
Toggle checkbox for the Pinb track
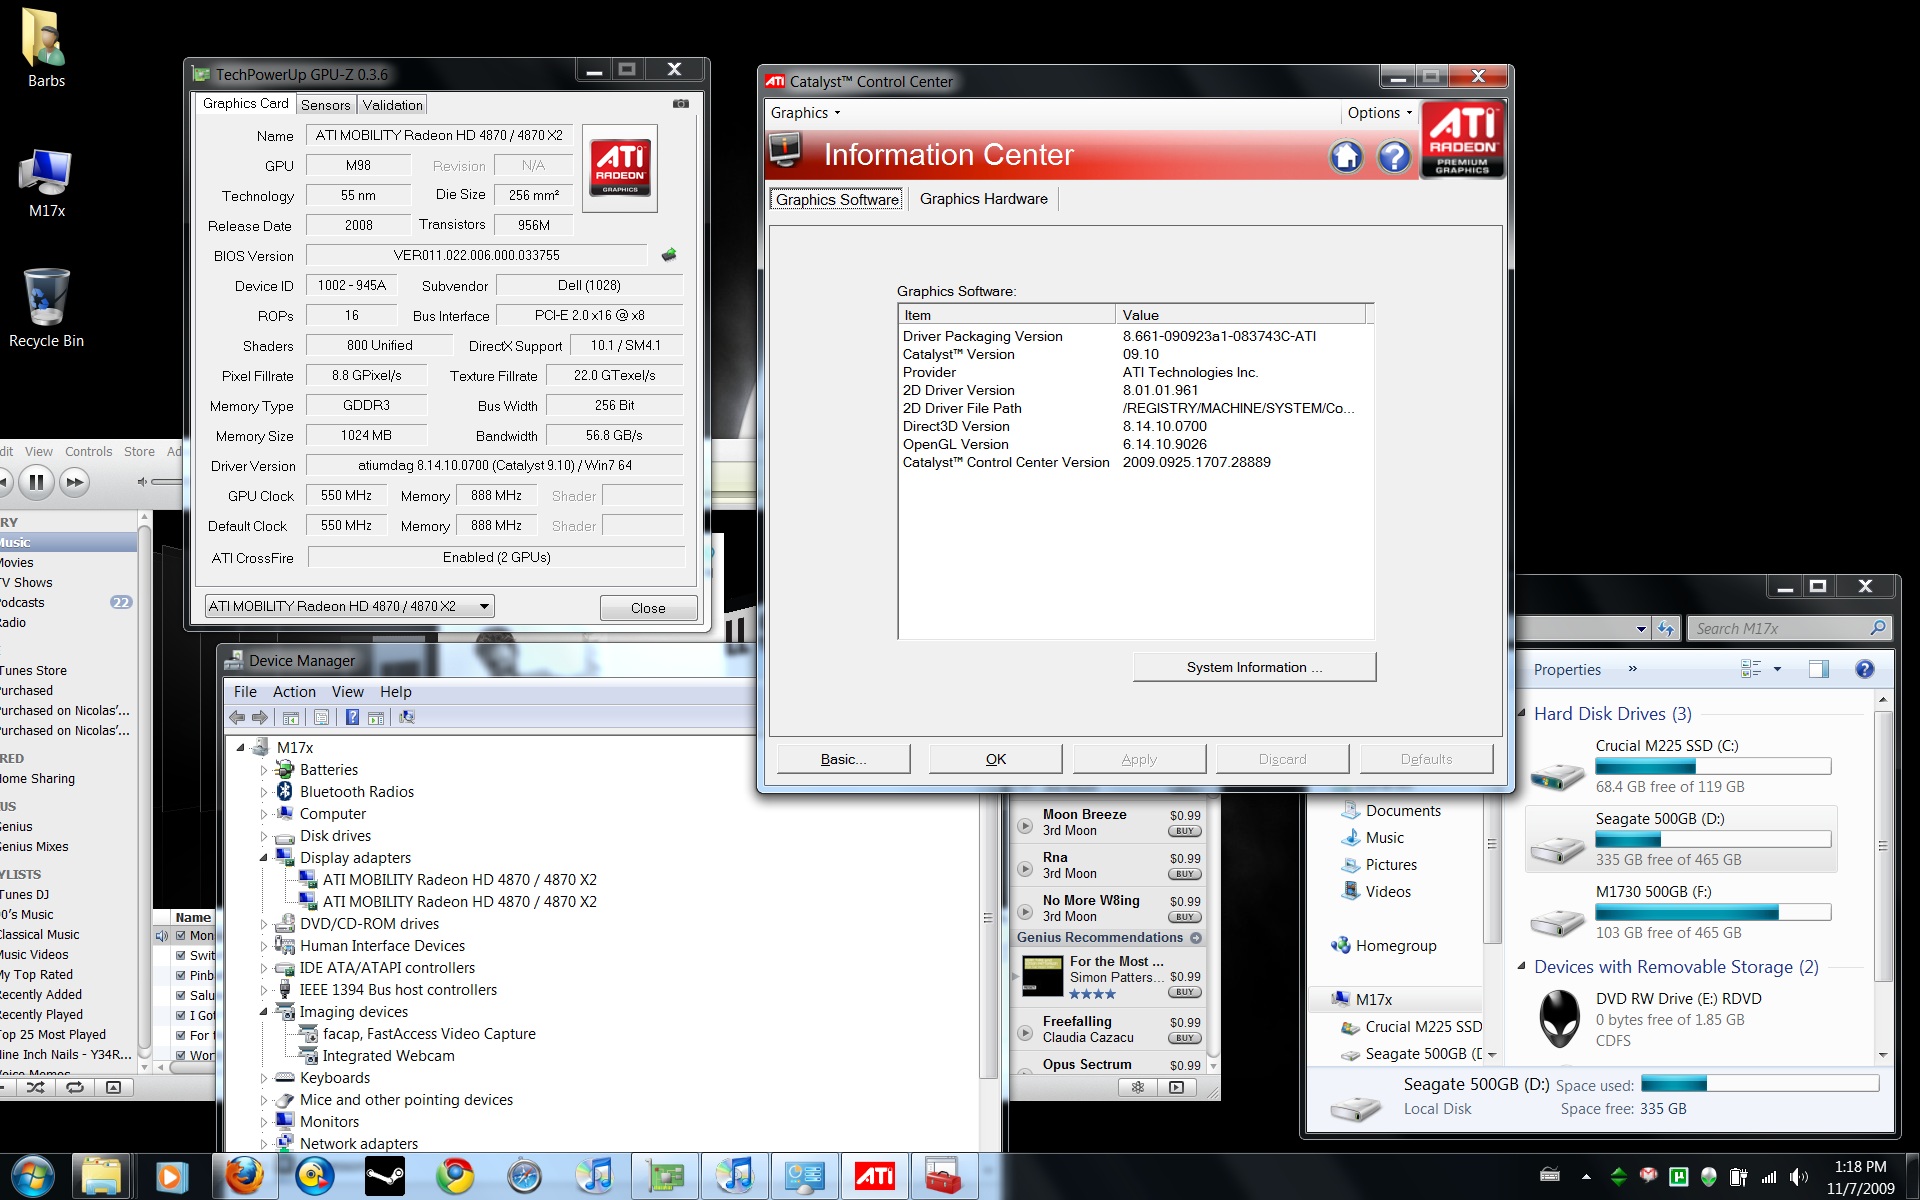pyautogui.click(x=181, y=976)
